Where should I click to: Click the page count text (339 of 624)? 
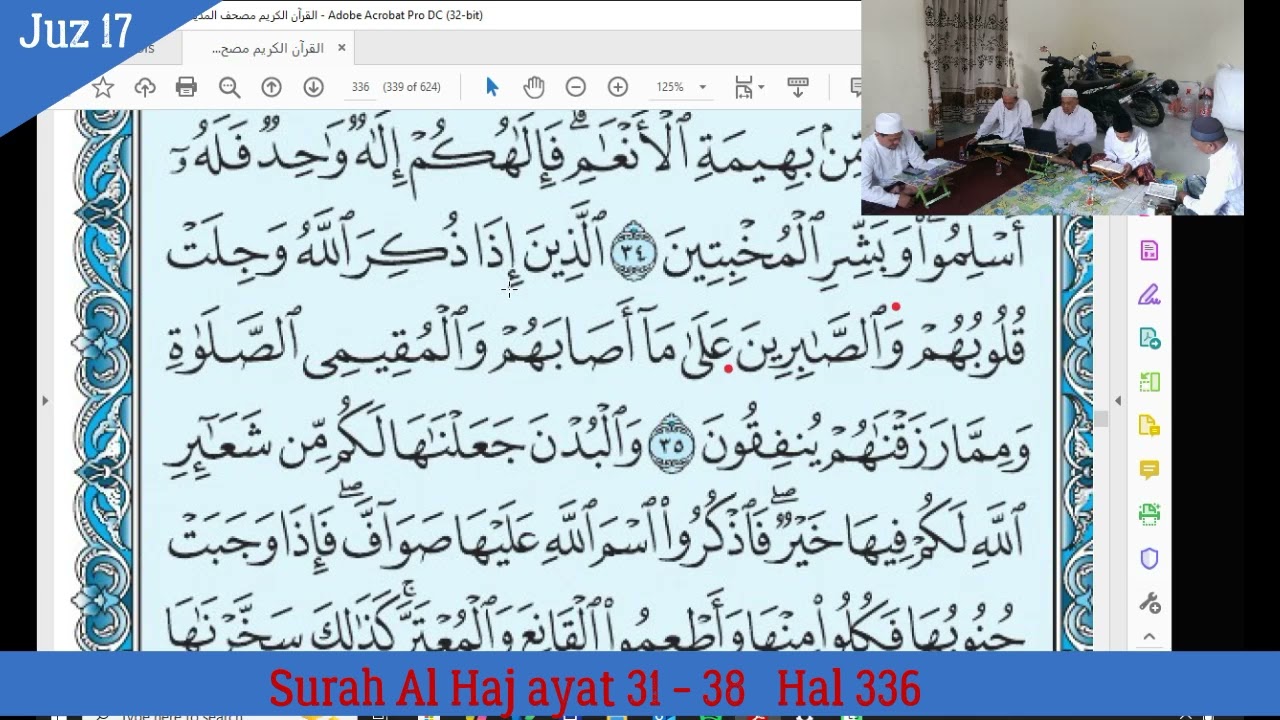(x=411, y=87)
